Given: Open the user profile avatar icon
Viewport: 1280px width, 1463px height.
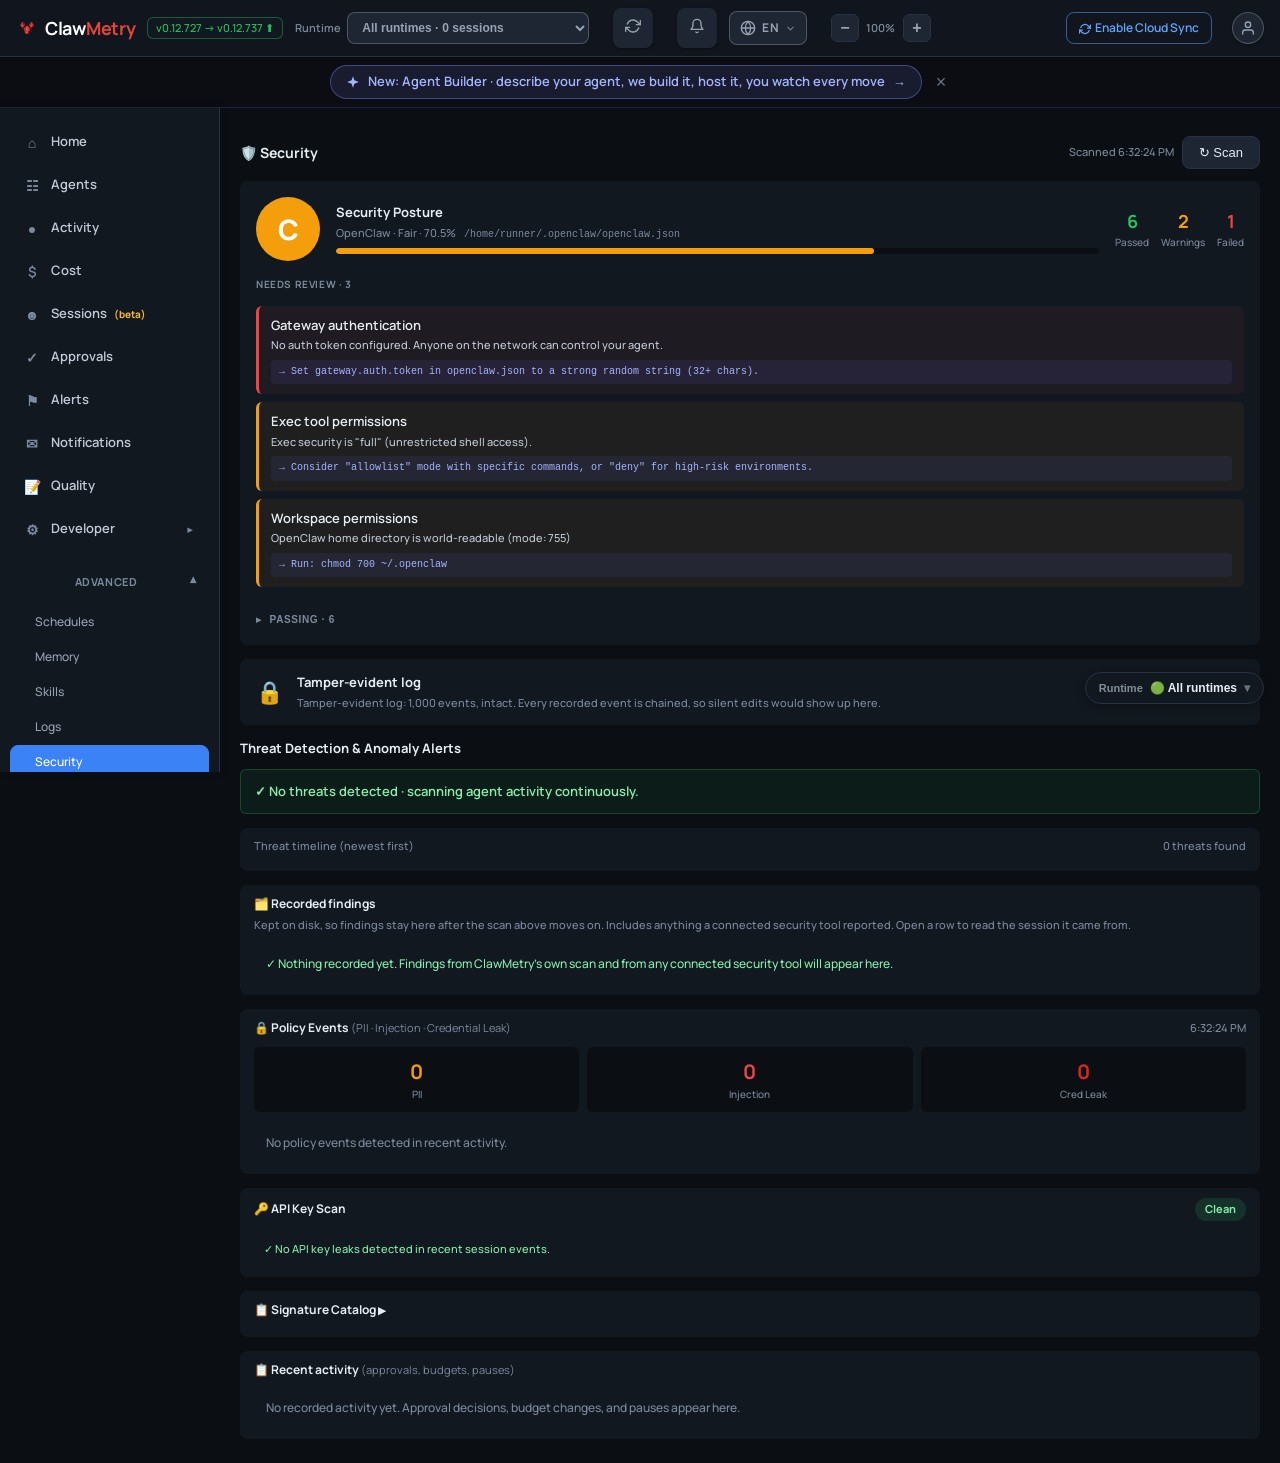Looking at the screenshot, I should pos(1248,28).
